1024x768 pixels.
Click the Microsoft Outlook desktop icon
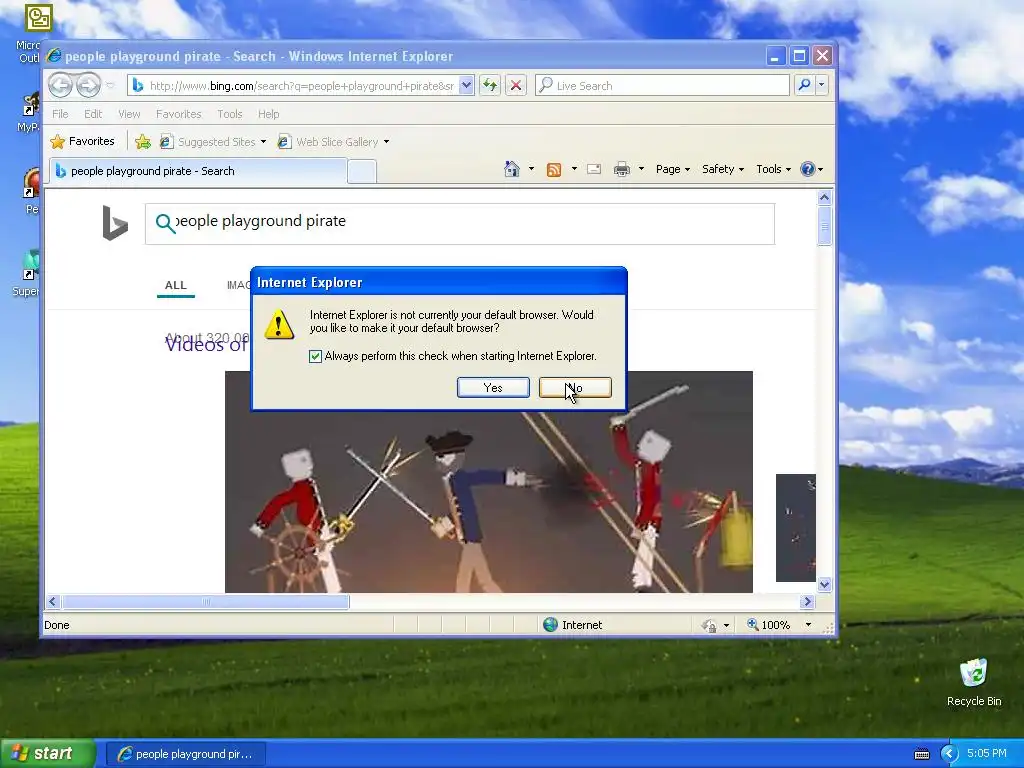coord(38,18)
